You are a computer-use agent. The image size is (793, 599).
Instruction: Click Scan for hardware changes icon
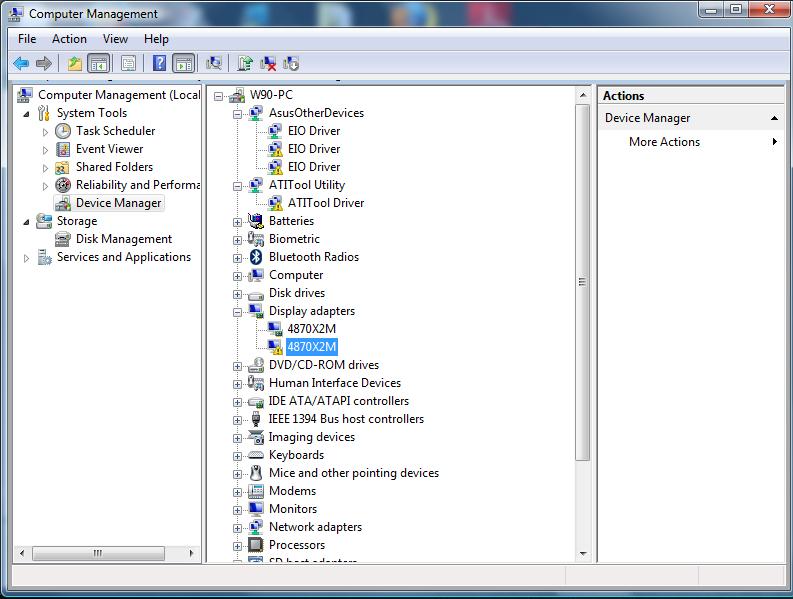[214, 64]
